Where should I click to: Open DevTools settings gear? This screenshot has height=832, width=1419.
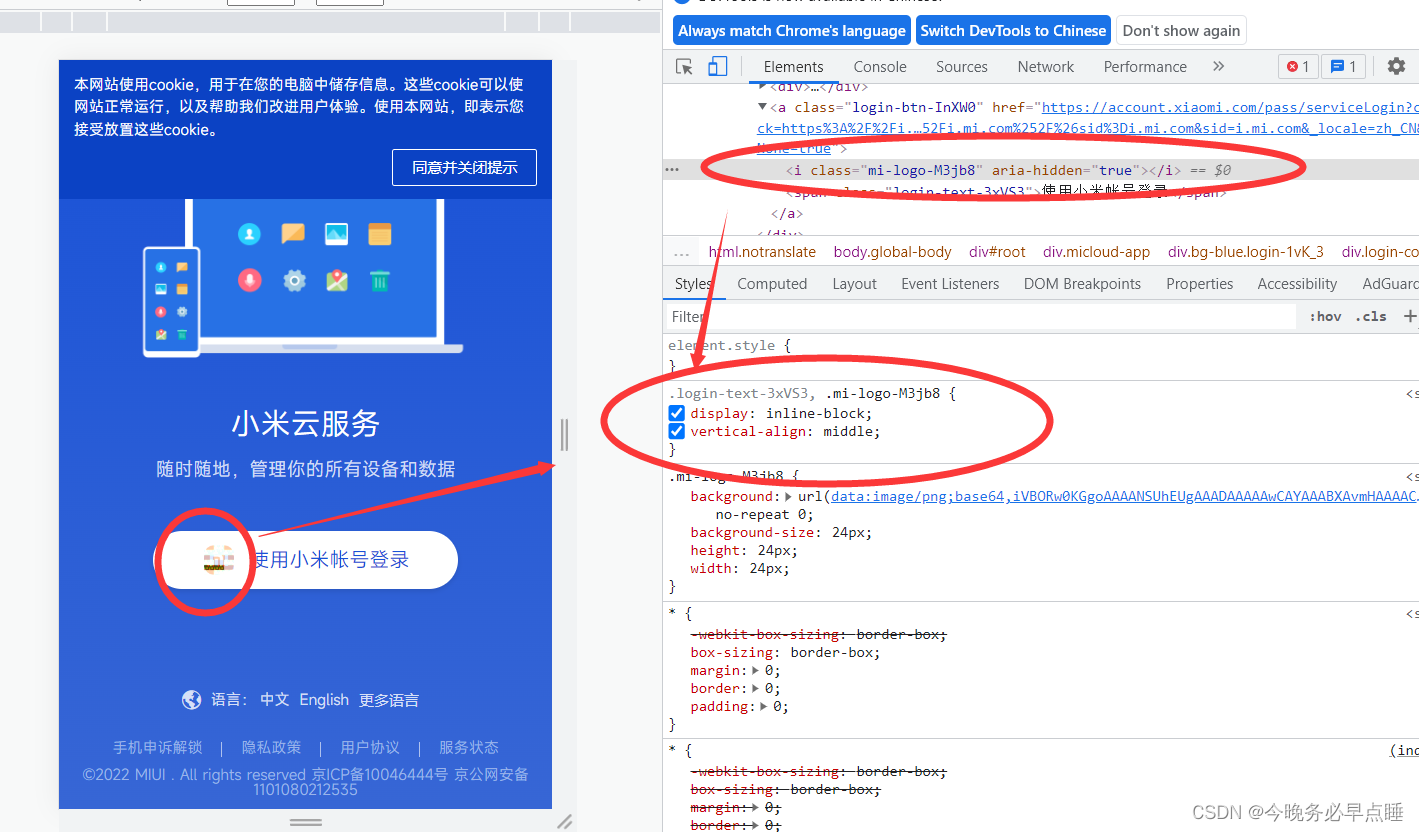[x=1396, y=67]
